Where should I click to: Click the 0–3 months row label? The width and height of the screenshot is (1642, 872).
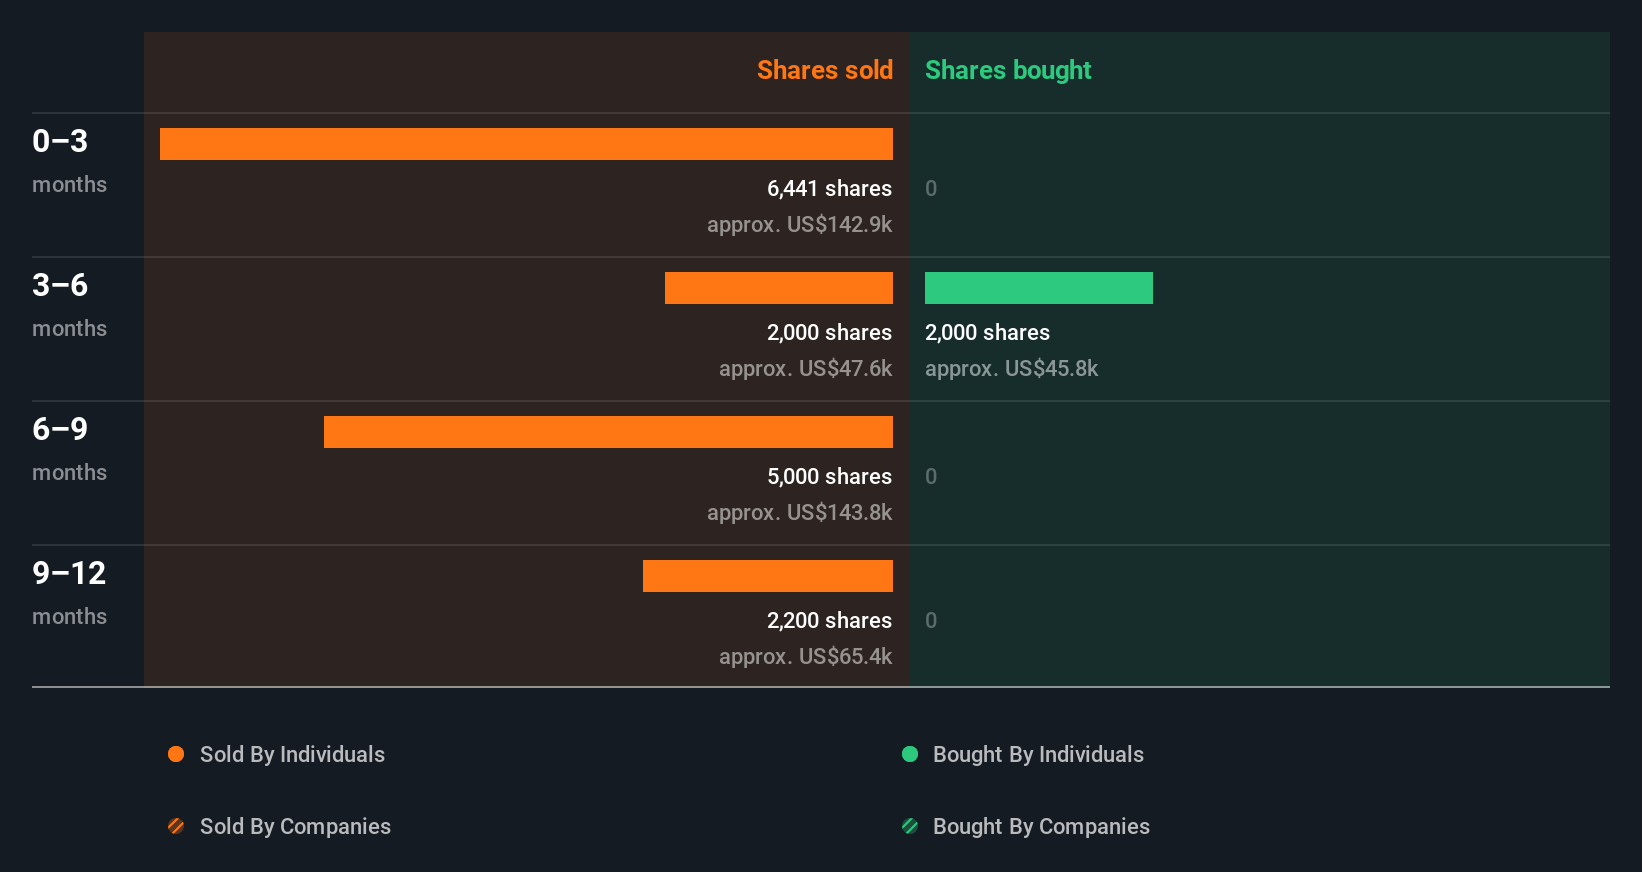tap(69, 160)
